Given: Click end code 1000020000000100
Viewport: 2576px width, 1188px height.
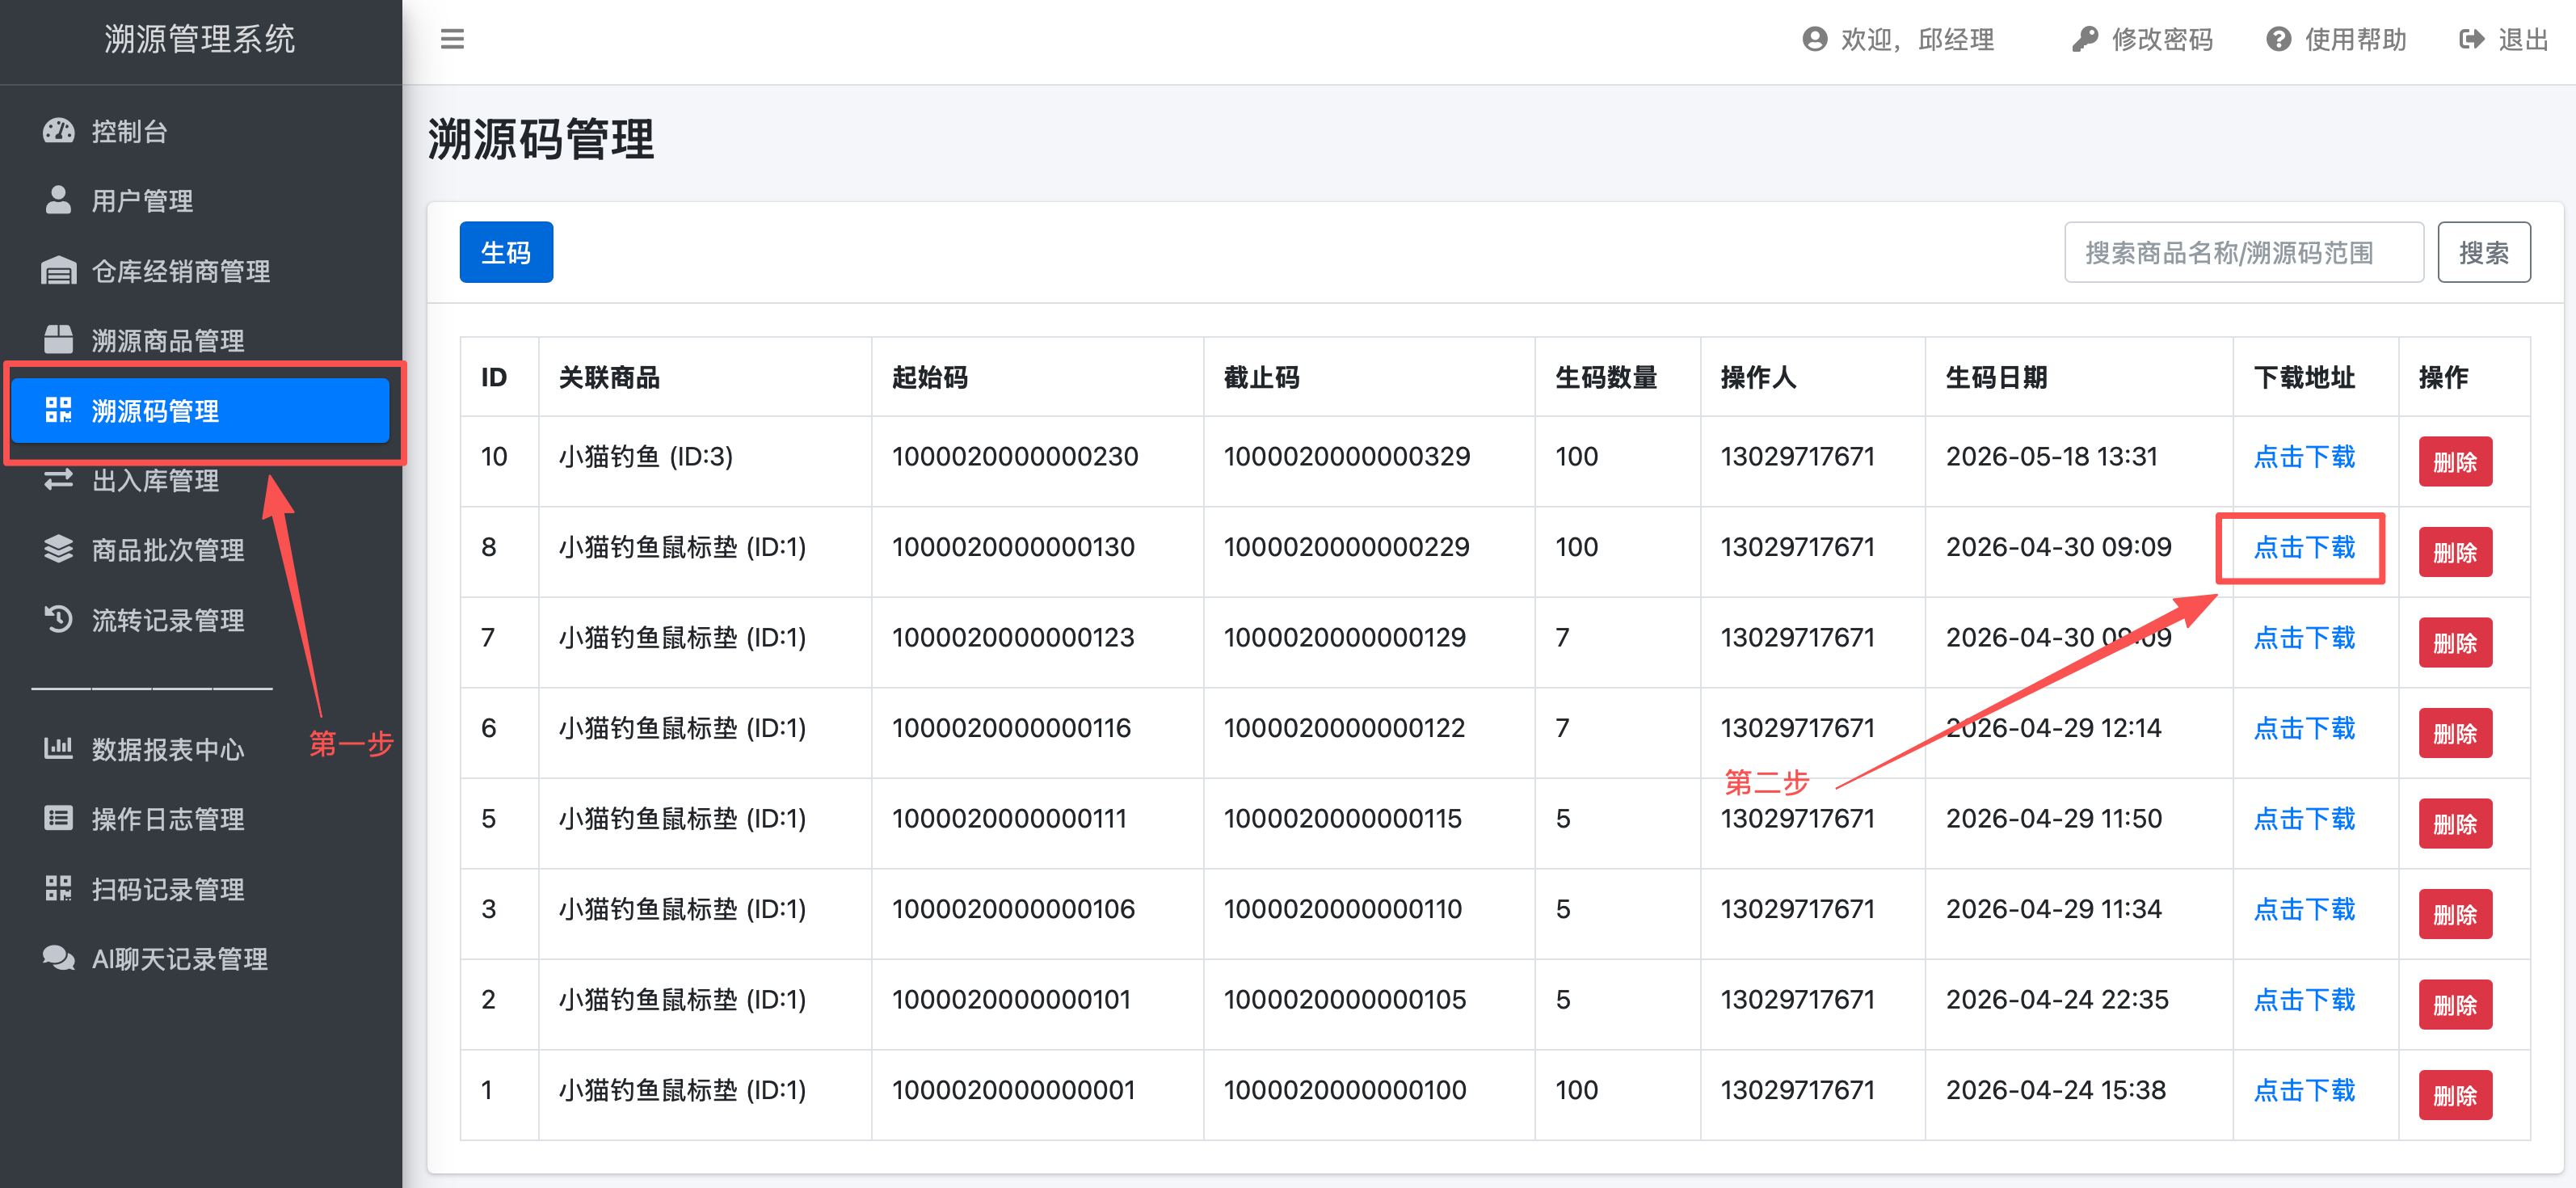Looking at the screenshot, I should point(1345,1090).
